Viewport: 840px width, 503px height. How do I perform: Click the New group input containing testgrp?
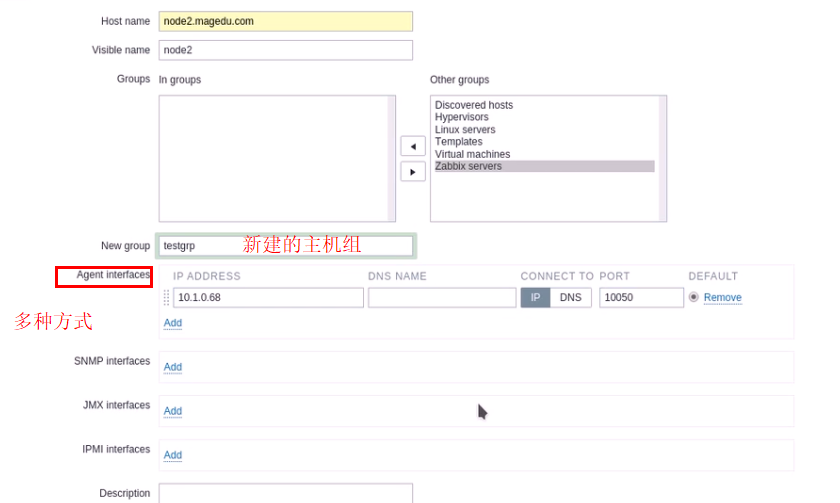pos(286,246)
